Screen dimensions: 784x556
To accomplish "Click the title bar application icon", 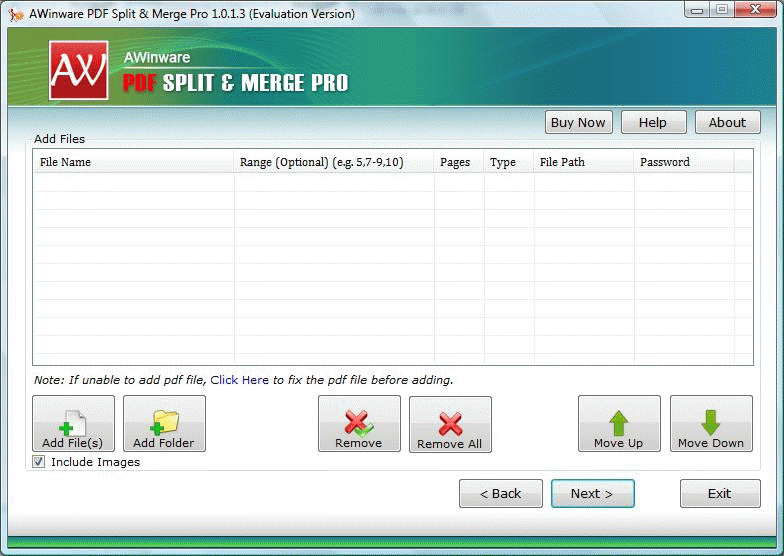I will coord(16,14).
